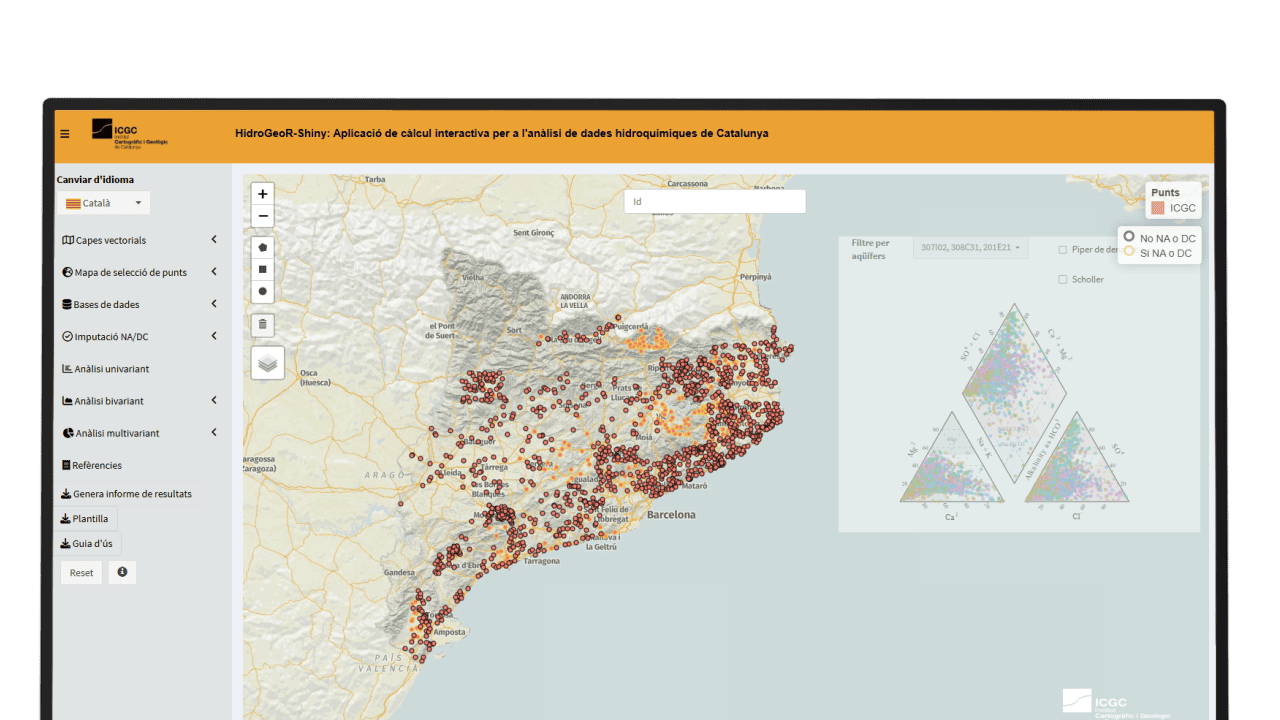
Task: Click the trash delete shapes icon
Action: point(263,324)
